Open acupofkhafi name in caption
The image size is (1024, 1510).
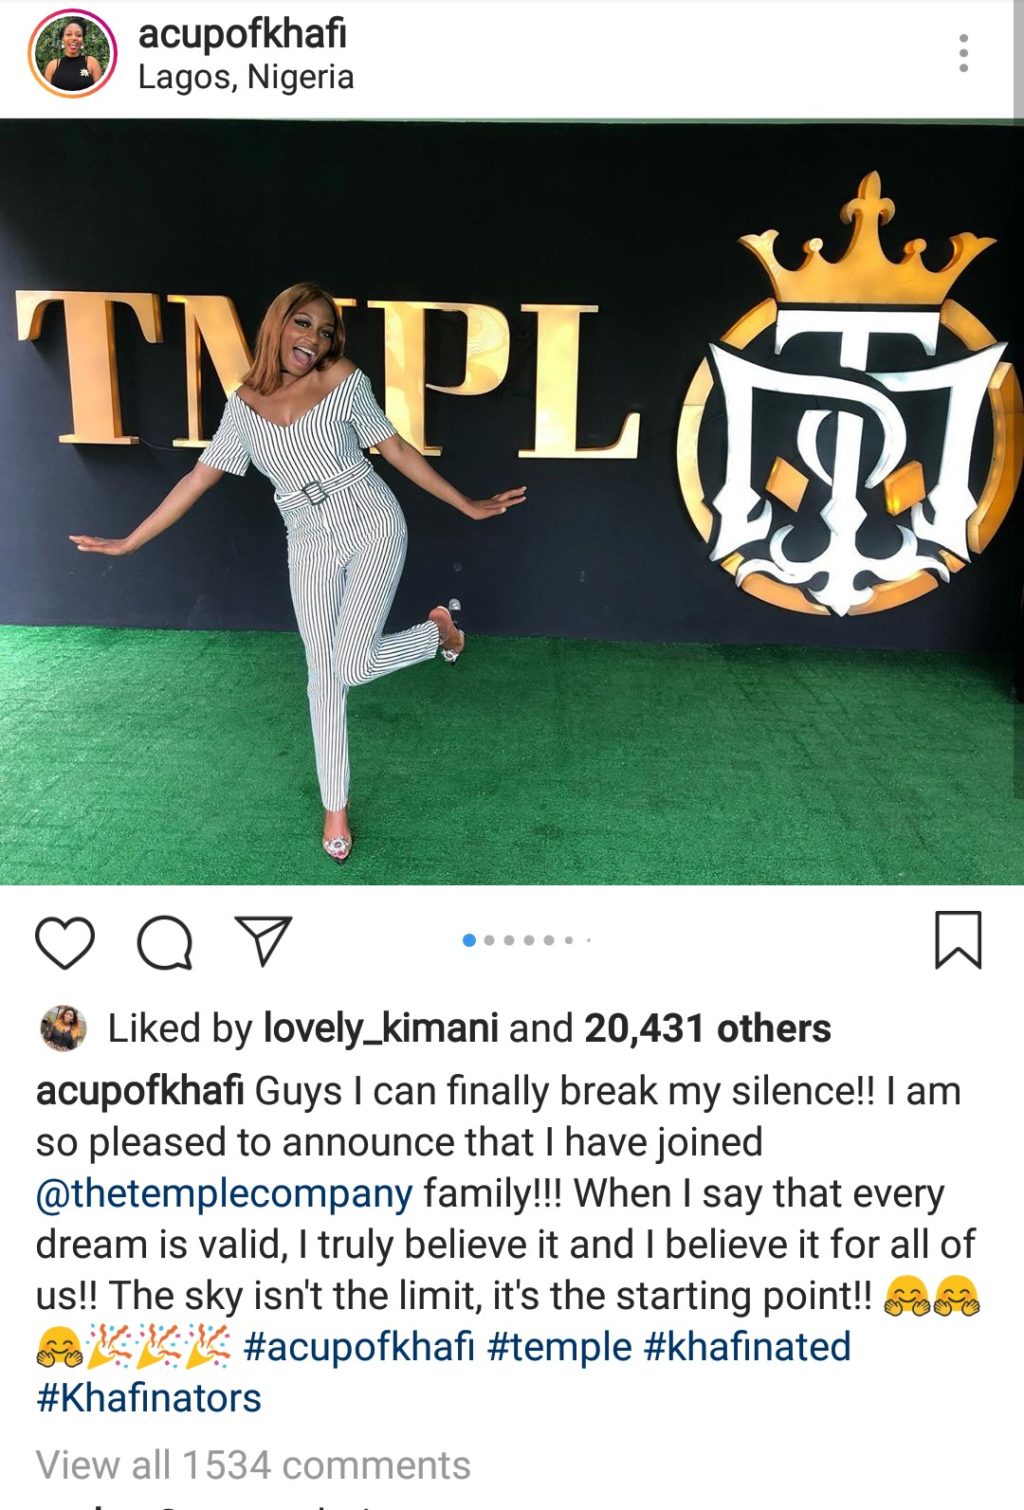(140, 1091)
